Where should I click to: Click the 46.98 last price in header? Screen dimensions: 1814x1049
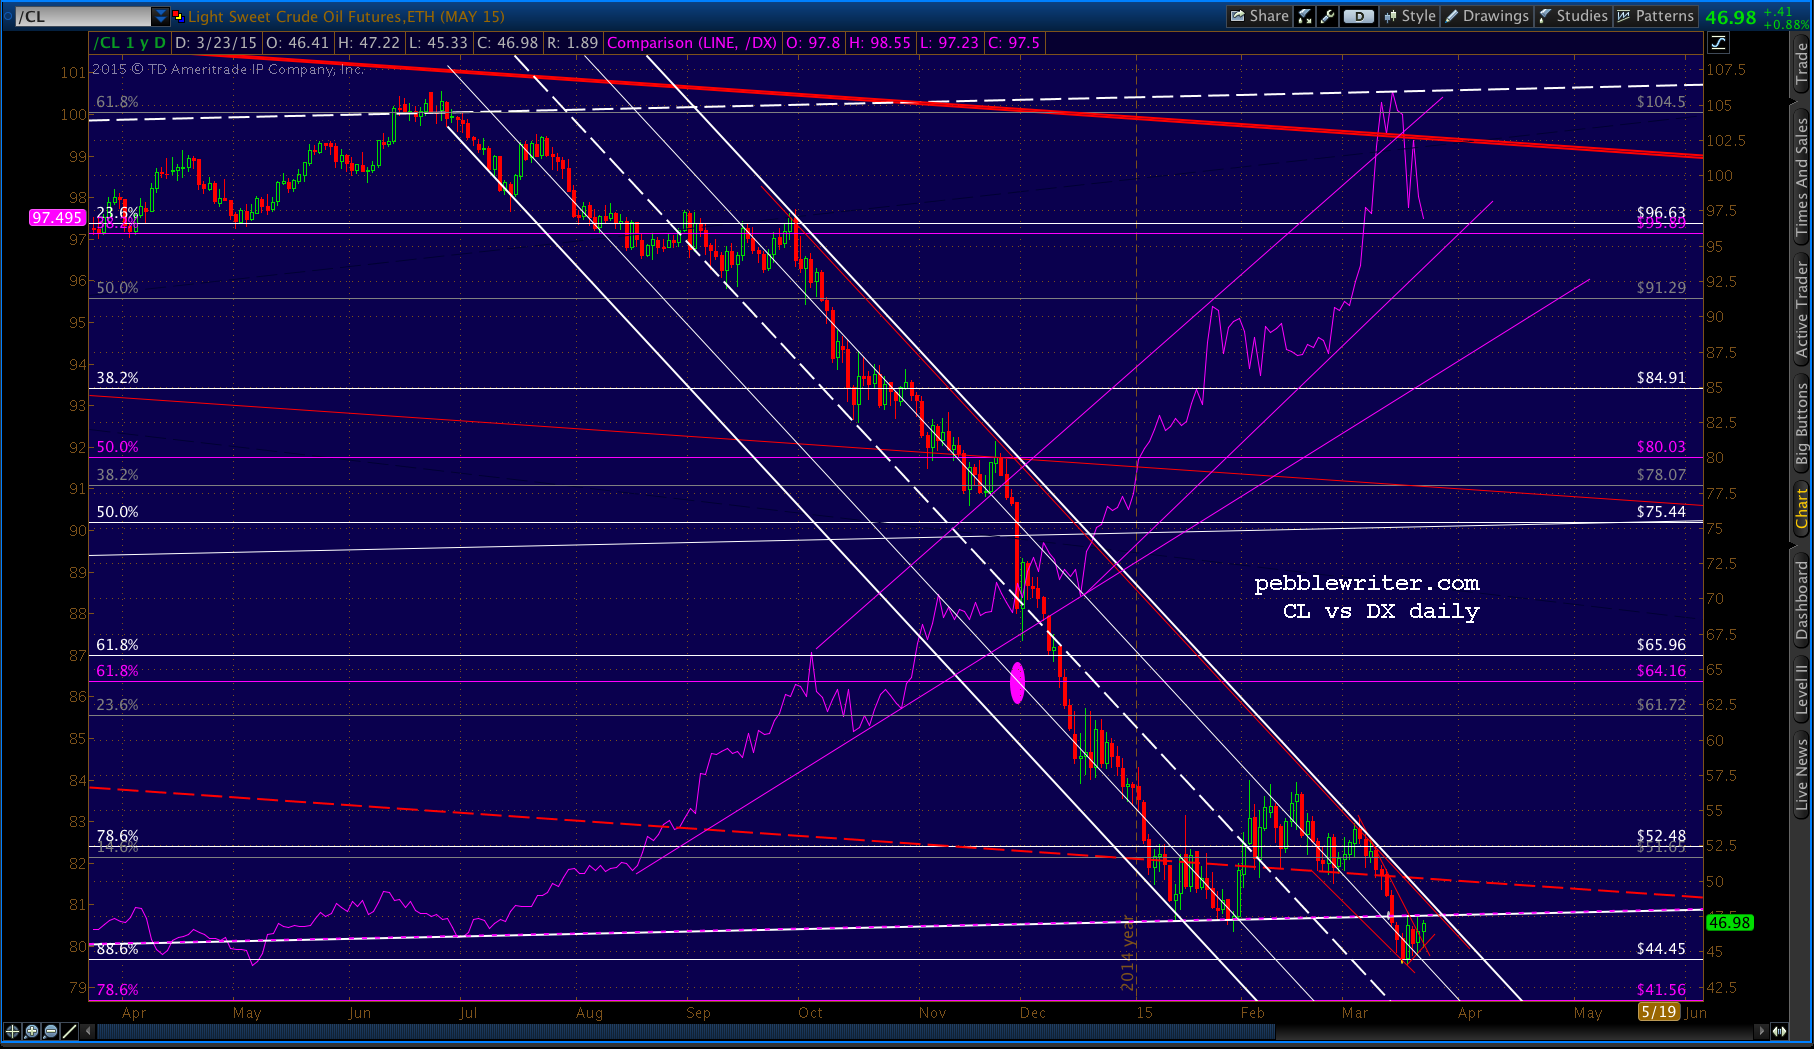[x=1731, y=17]
